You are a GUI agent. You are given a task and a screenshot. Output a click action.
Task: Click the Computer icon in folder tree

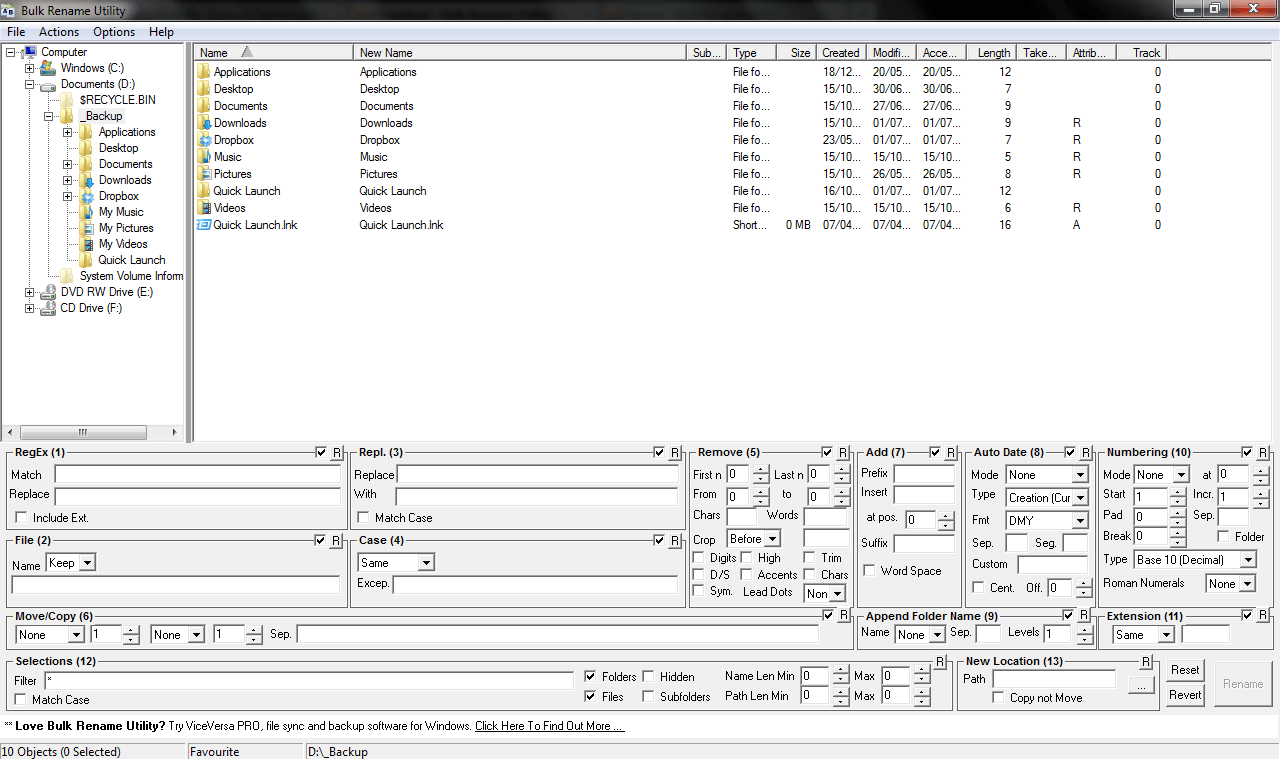29,52
